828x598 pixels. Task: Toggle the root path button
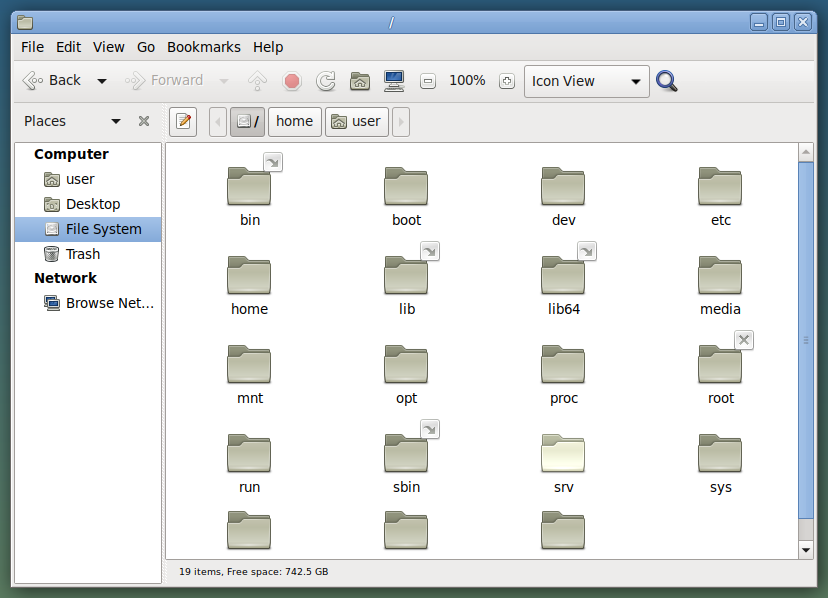click(247, 121)
